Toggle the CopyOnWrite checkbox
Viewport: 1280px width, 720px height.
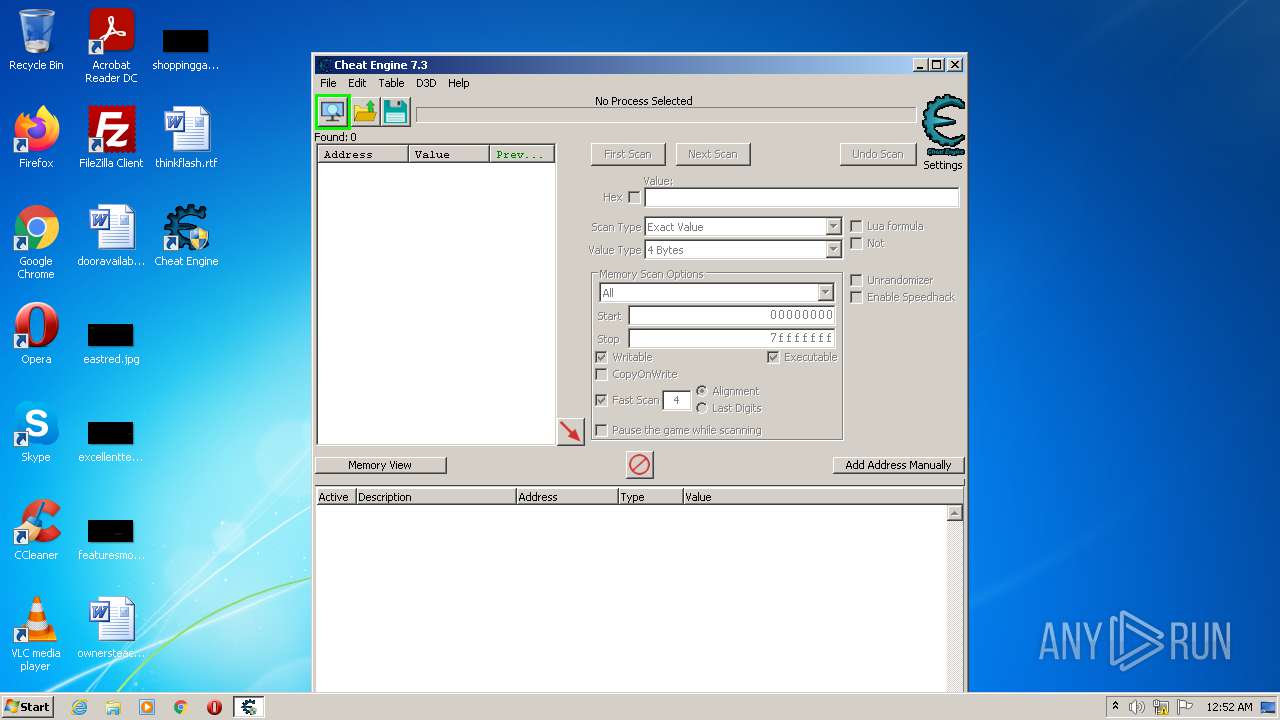point(601,374)
